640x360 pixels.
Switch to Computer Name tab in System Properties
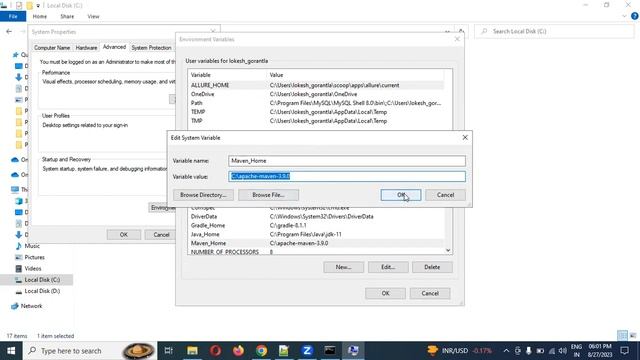[x=52, y=48]
